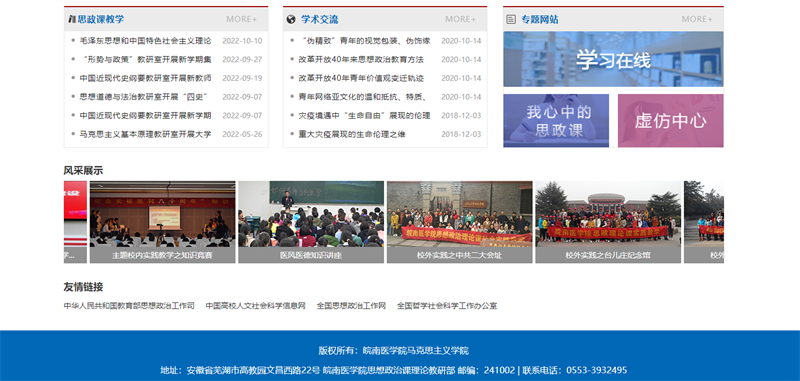
Task: Open article 马克思主义基本原理教研室开展大学
Action: 145,134
